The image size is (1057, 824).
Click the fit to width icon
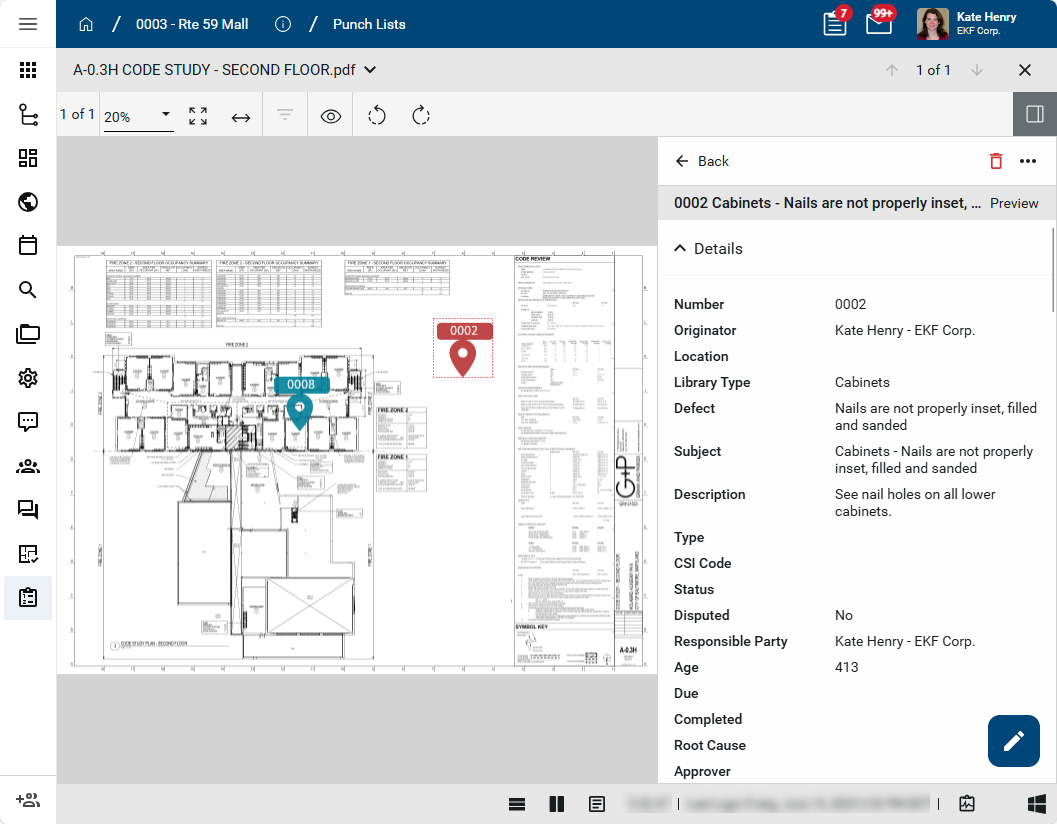pos(241,117)
